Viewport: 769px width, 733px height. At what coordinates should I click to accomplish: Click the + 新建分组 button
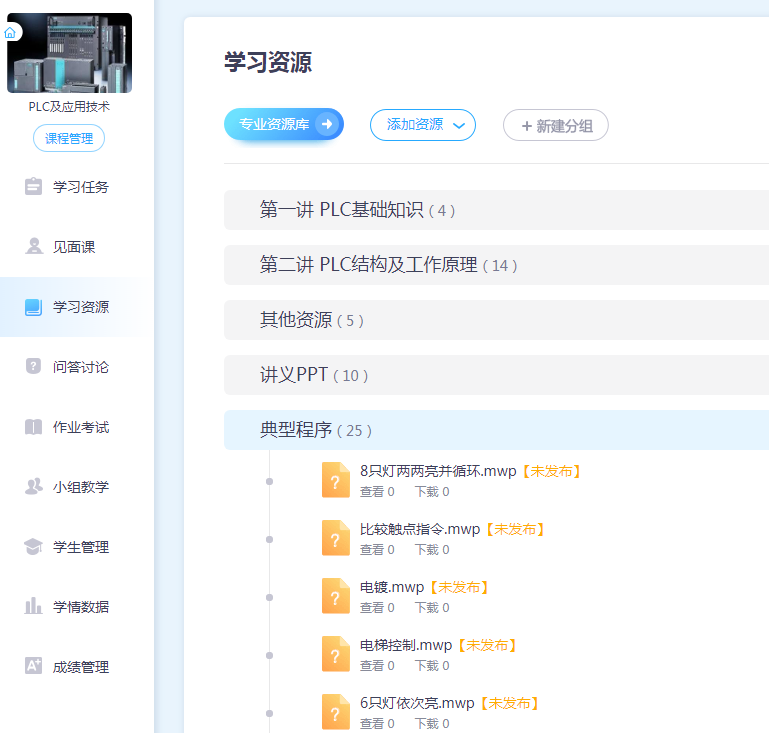tap(556, 125)
